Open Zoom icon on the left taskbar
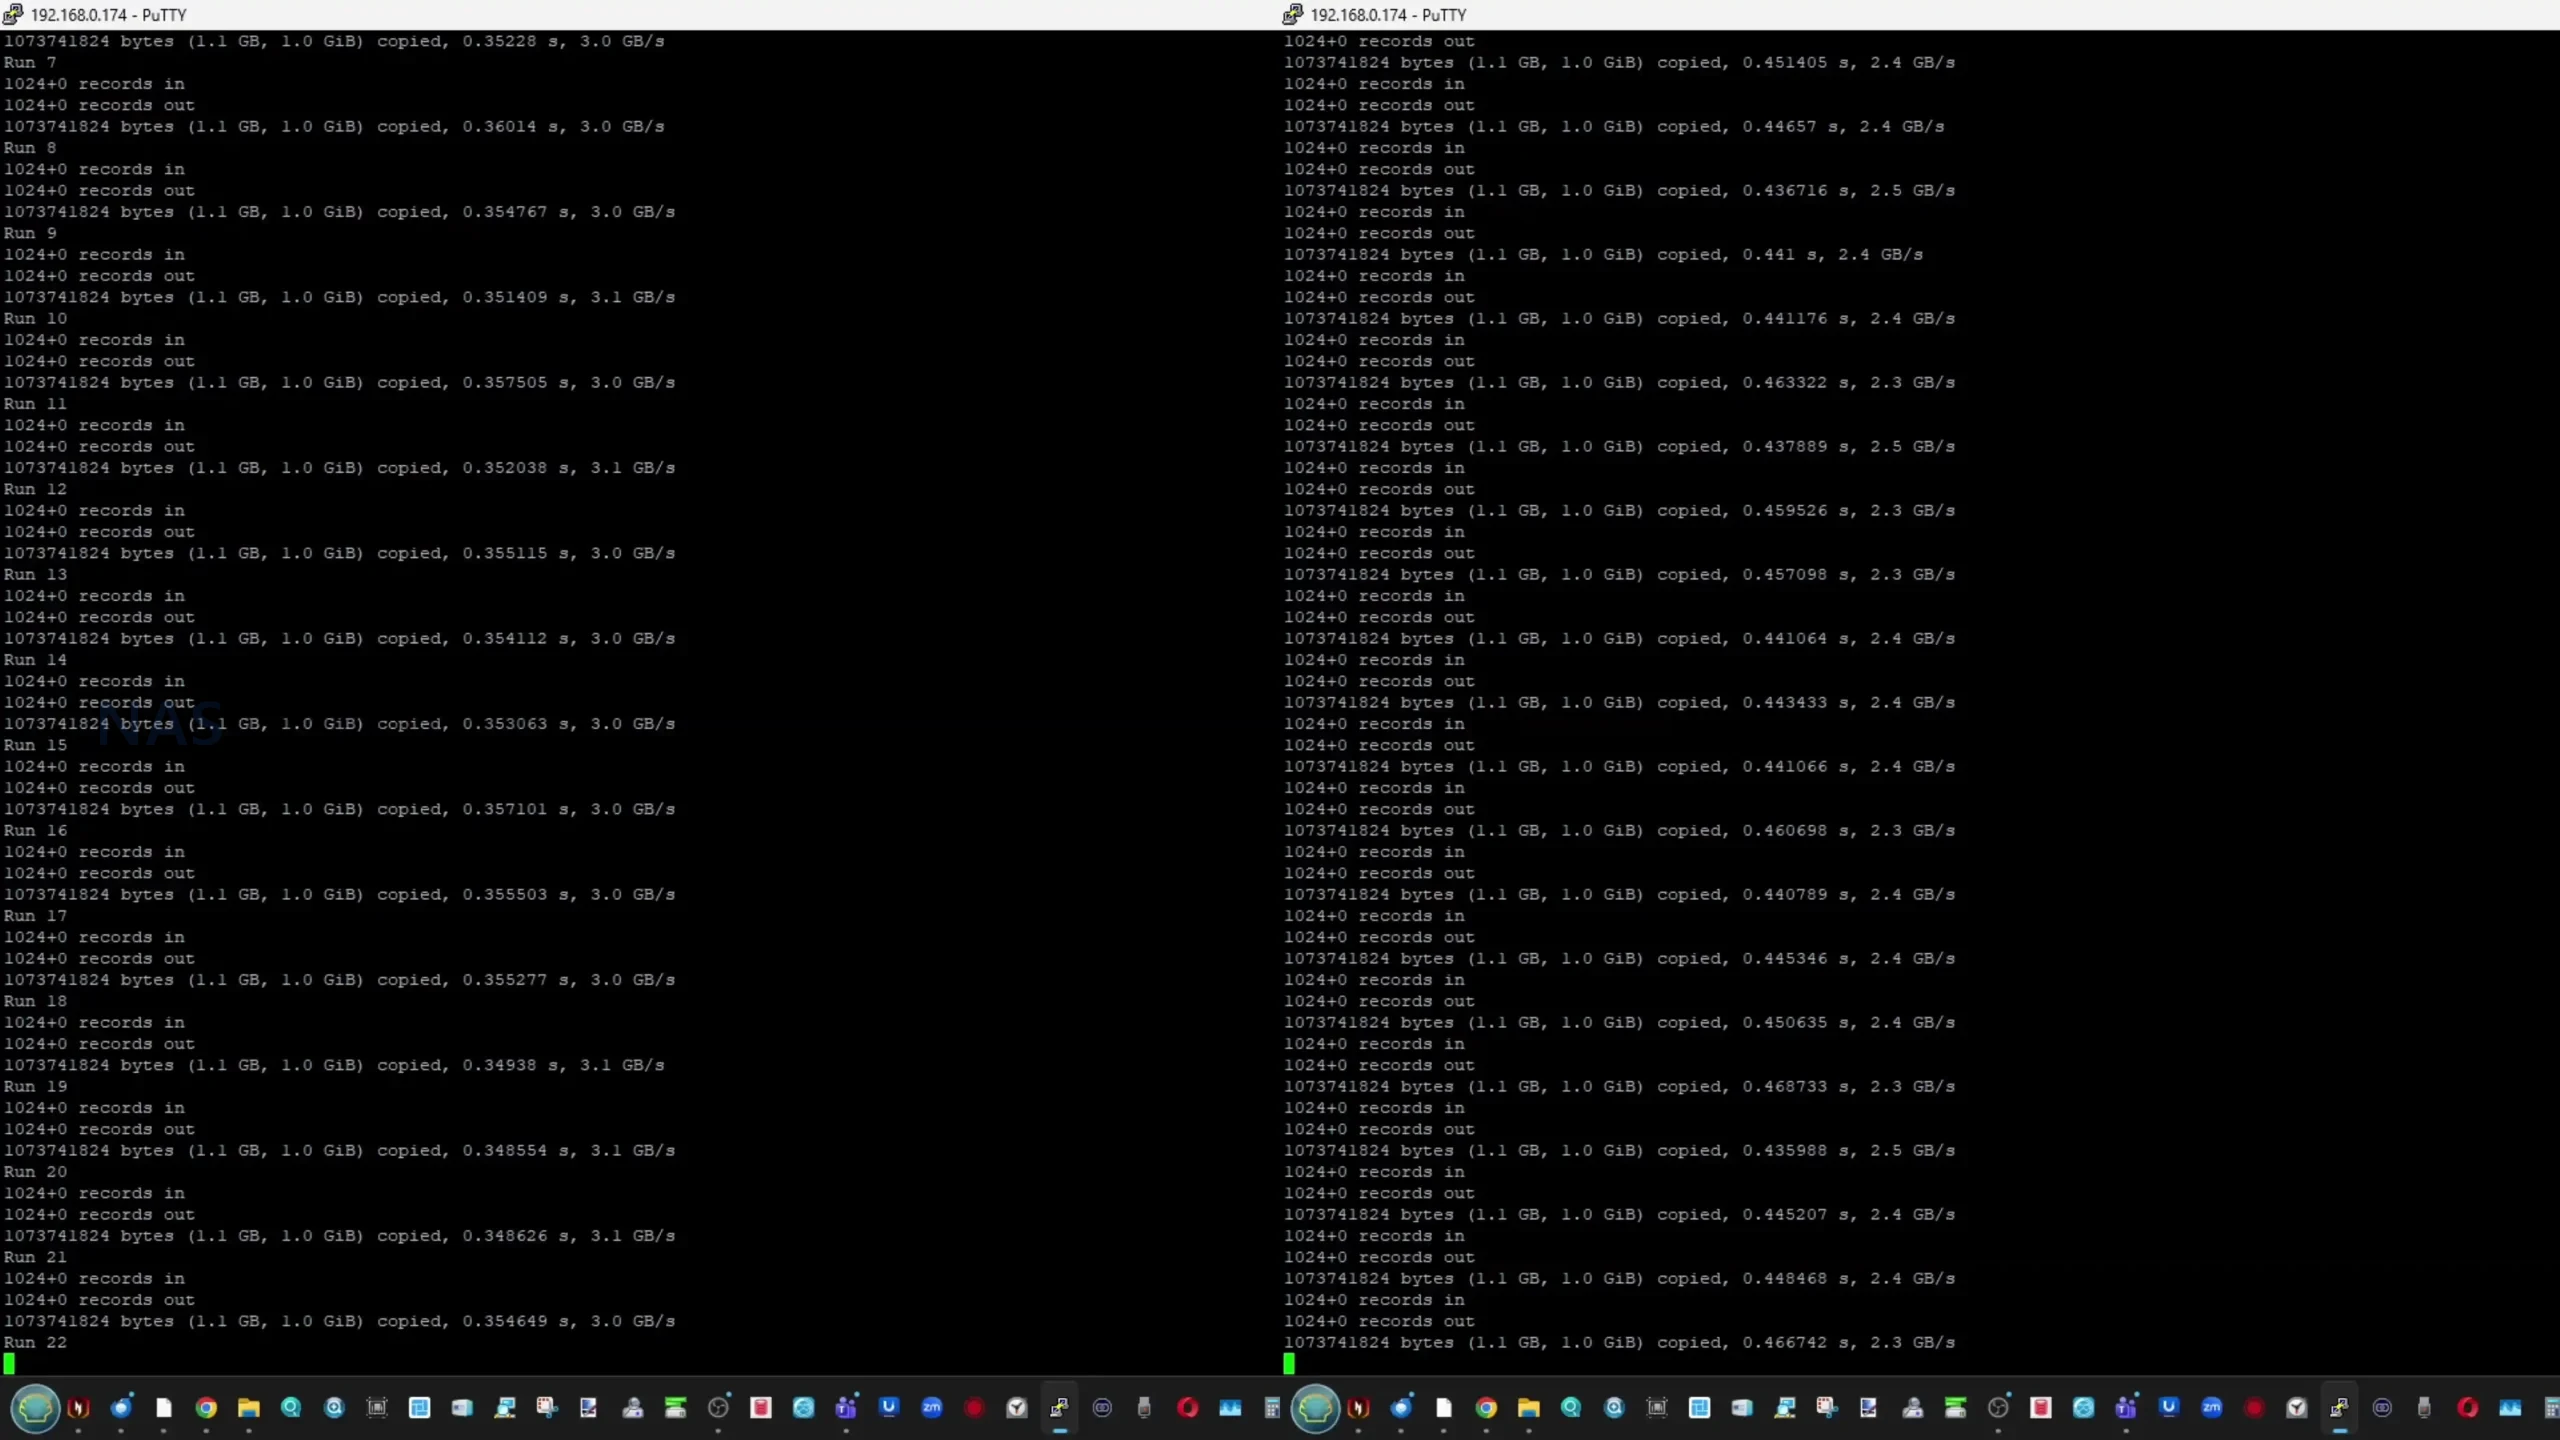Image resolution: width=2560 pixels, height=1440 pixels. tap(932, 1408)
